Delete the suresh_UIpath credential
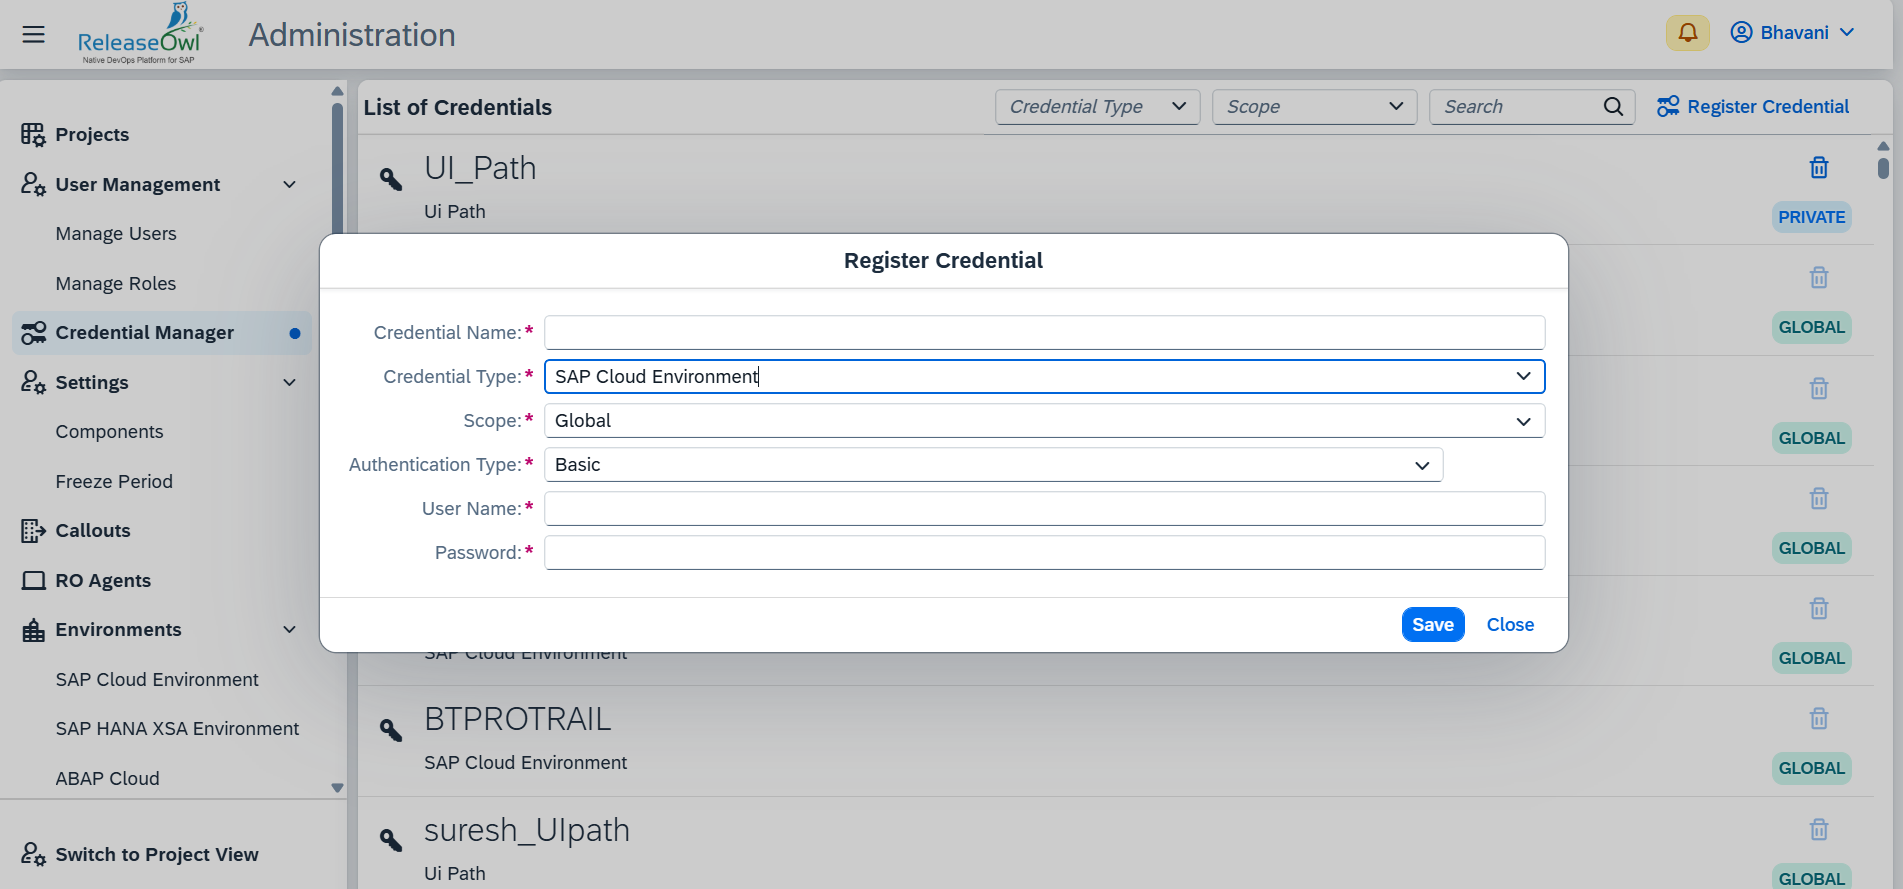 click(x=1819, y=829)
